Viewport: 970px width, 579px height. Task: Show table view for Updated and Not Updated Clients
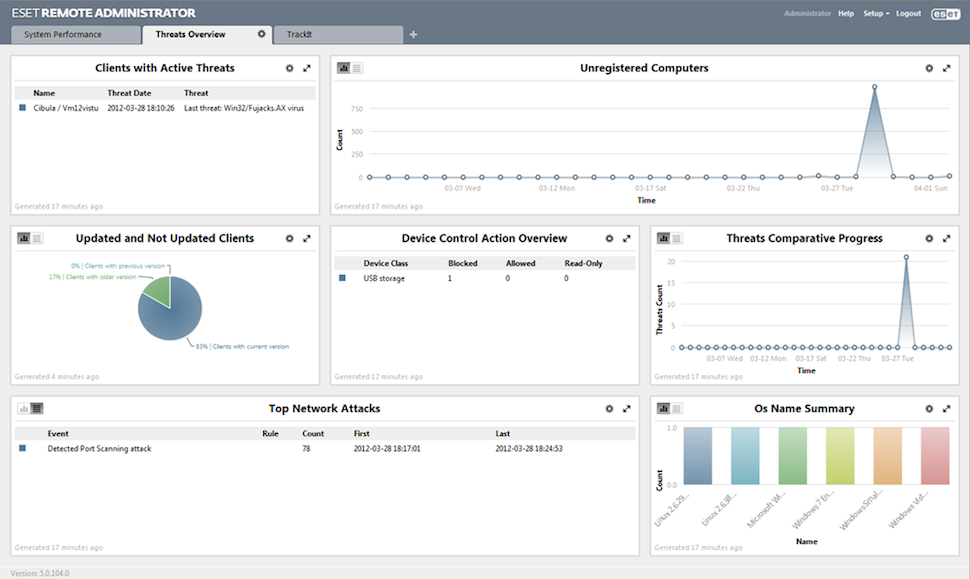point(37,238)
